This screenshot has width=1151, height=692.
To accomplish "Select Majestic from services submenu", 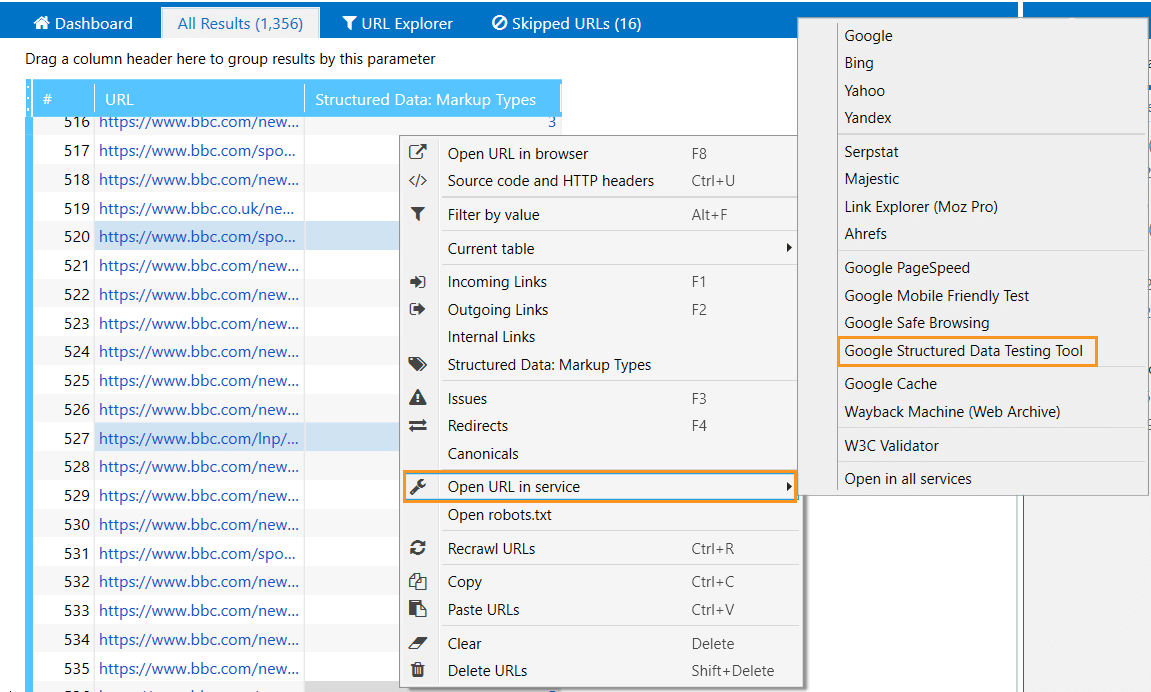I will [871, 179].
